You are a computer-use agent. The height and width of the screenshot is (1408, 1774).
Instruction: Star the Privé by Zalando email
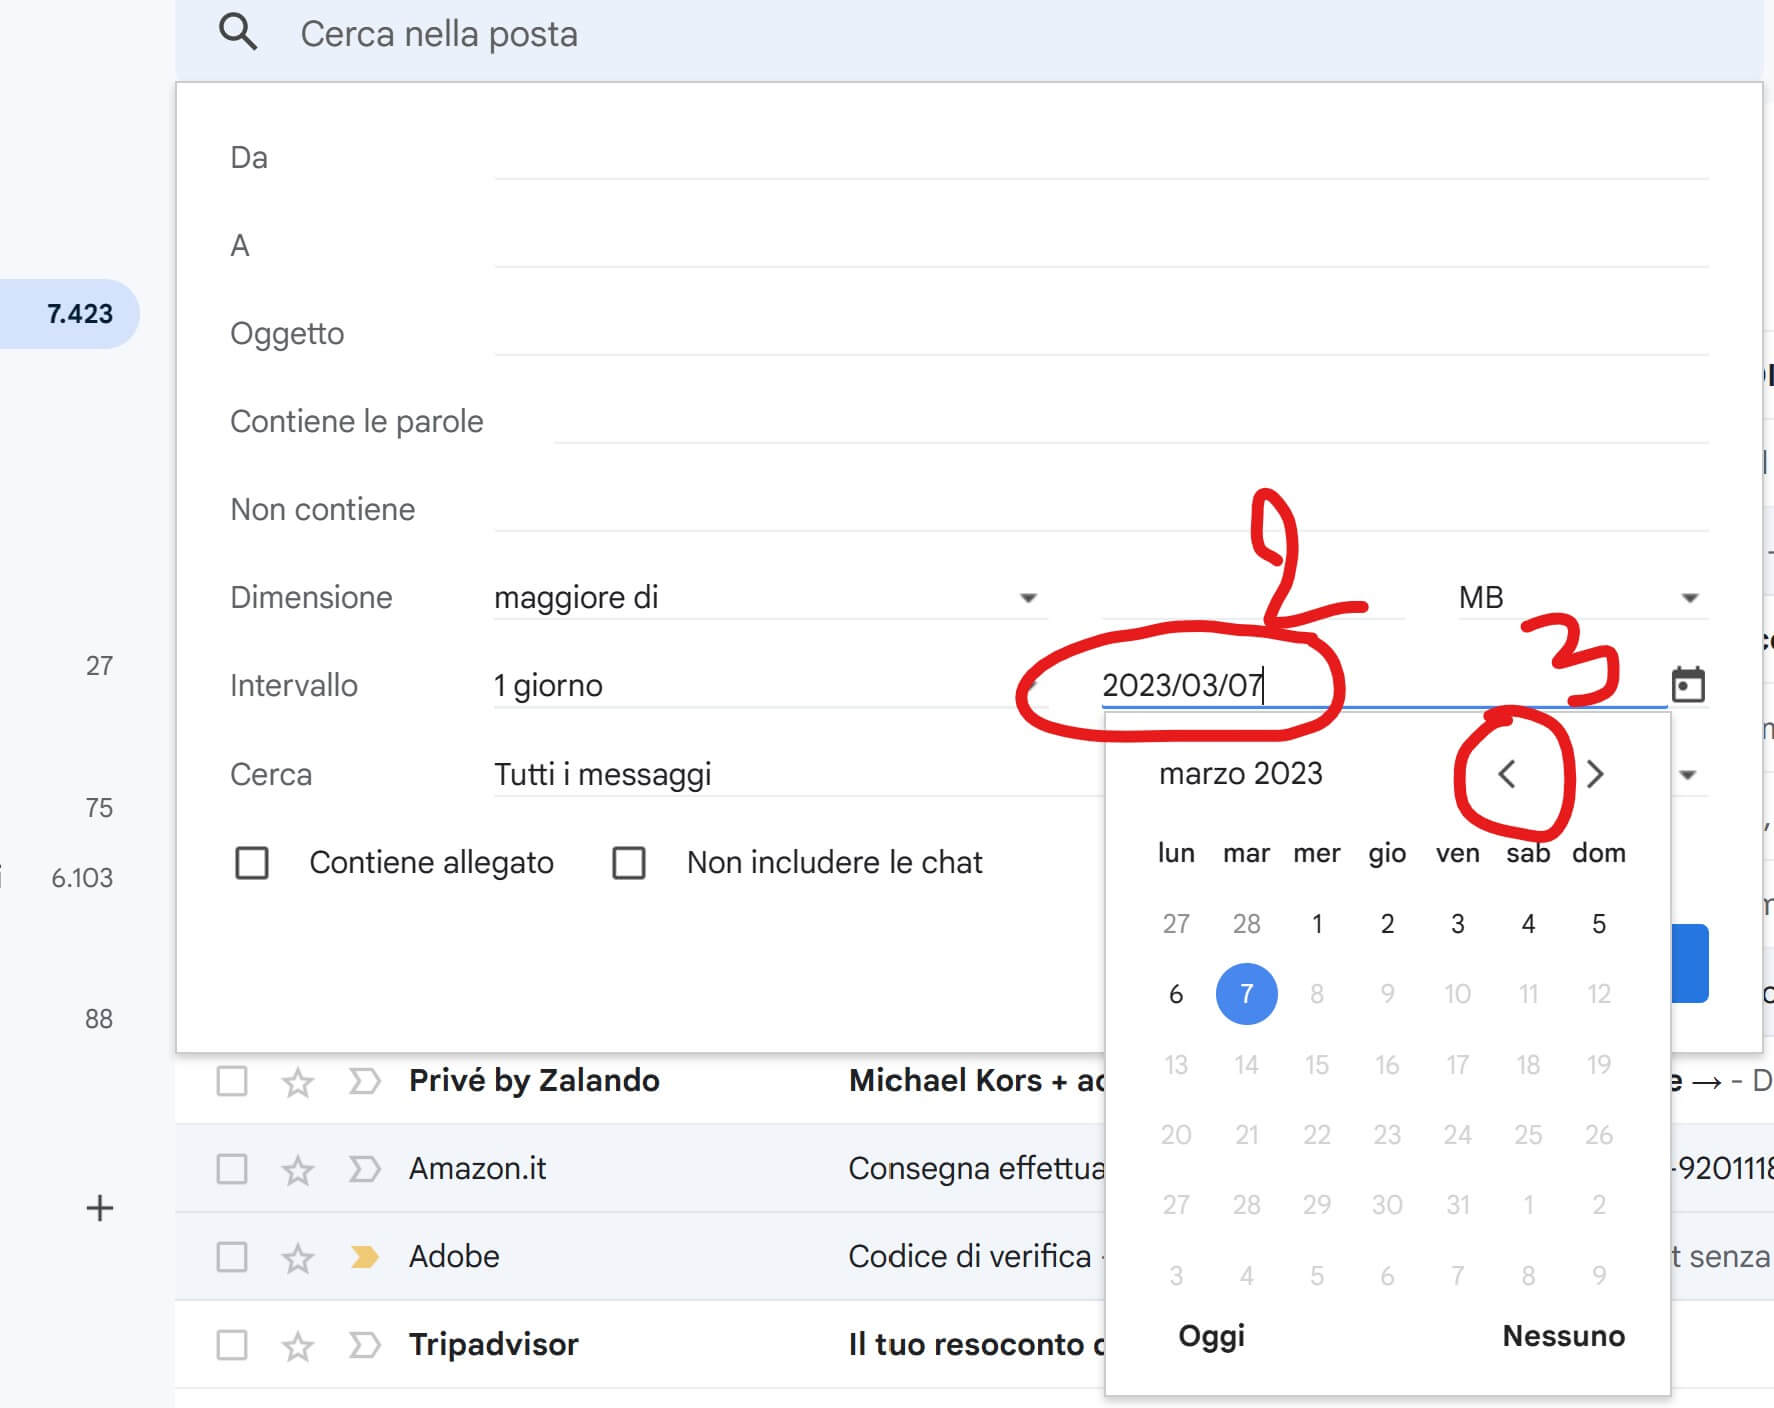click(x=298, y=1081)
